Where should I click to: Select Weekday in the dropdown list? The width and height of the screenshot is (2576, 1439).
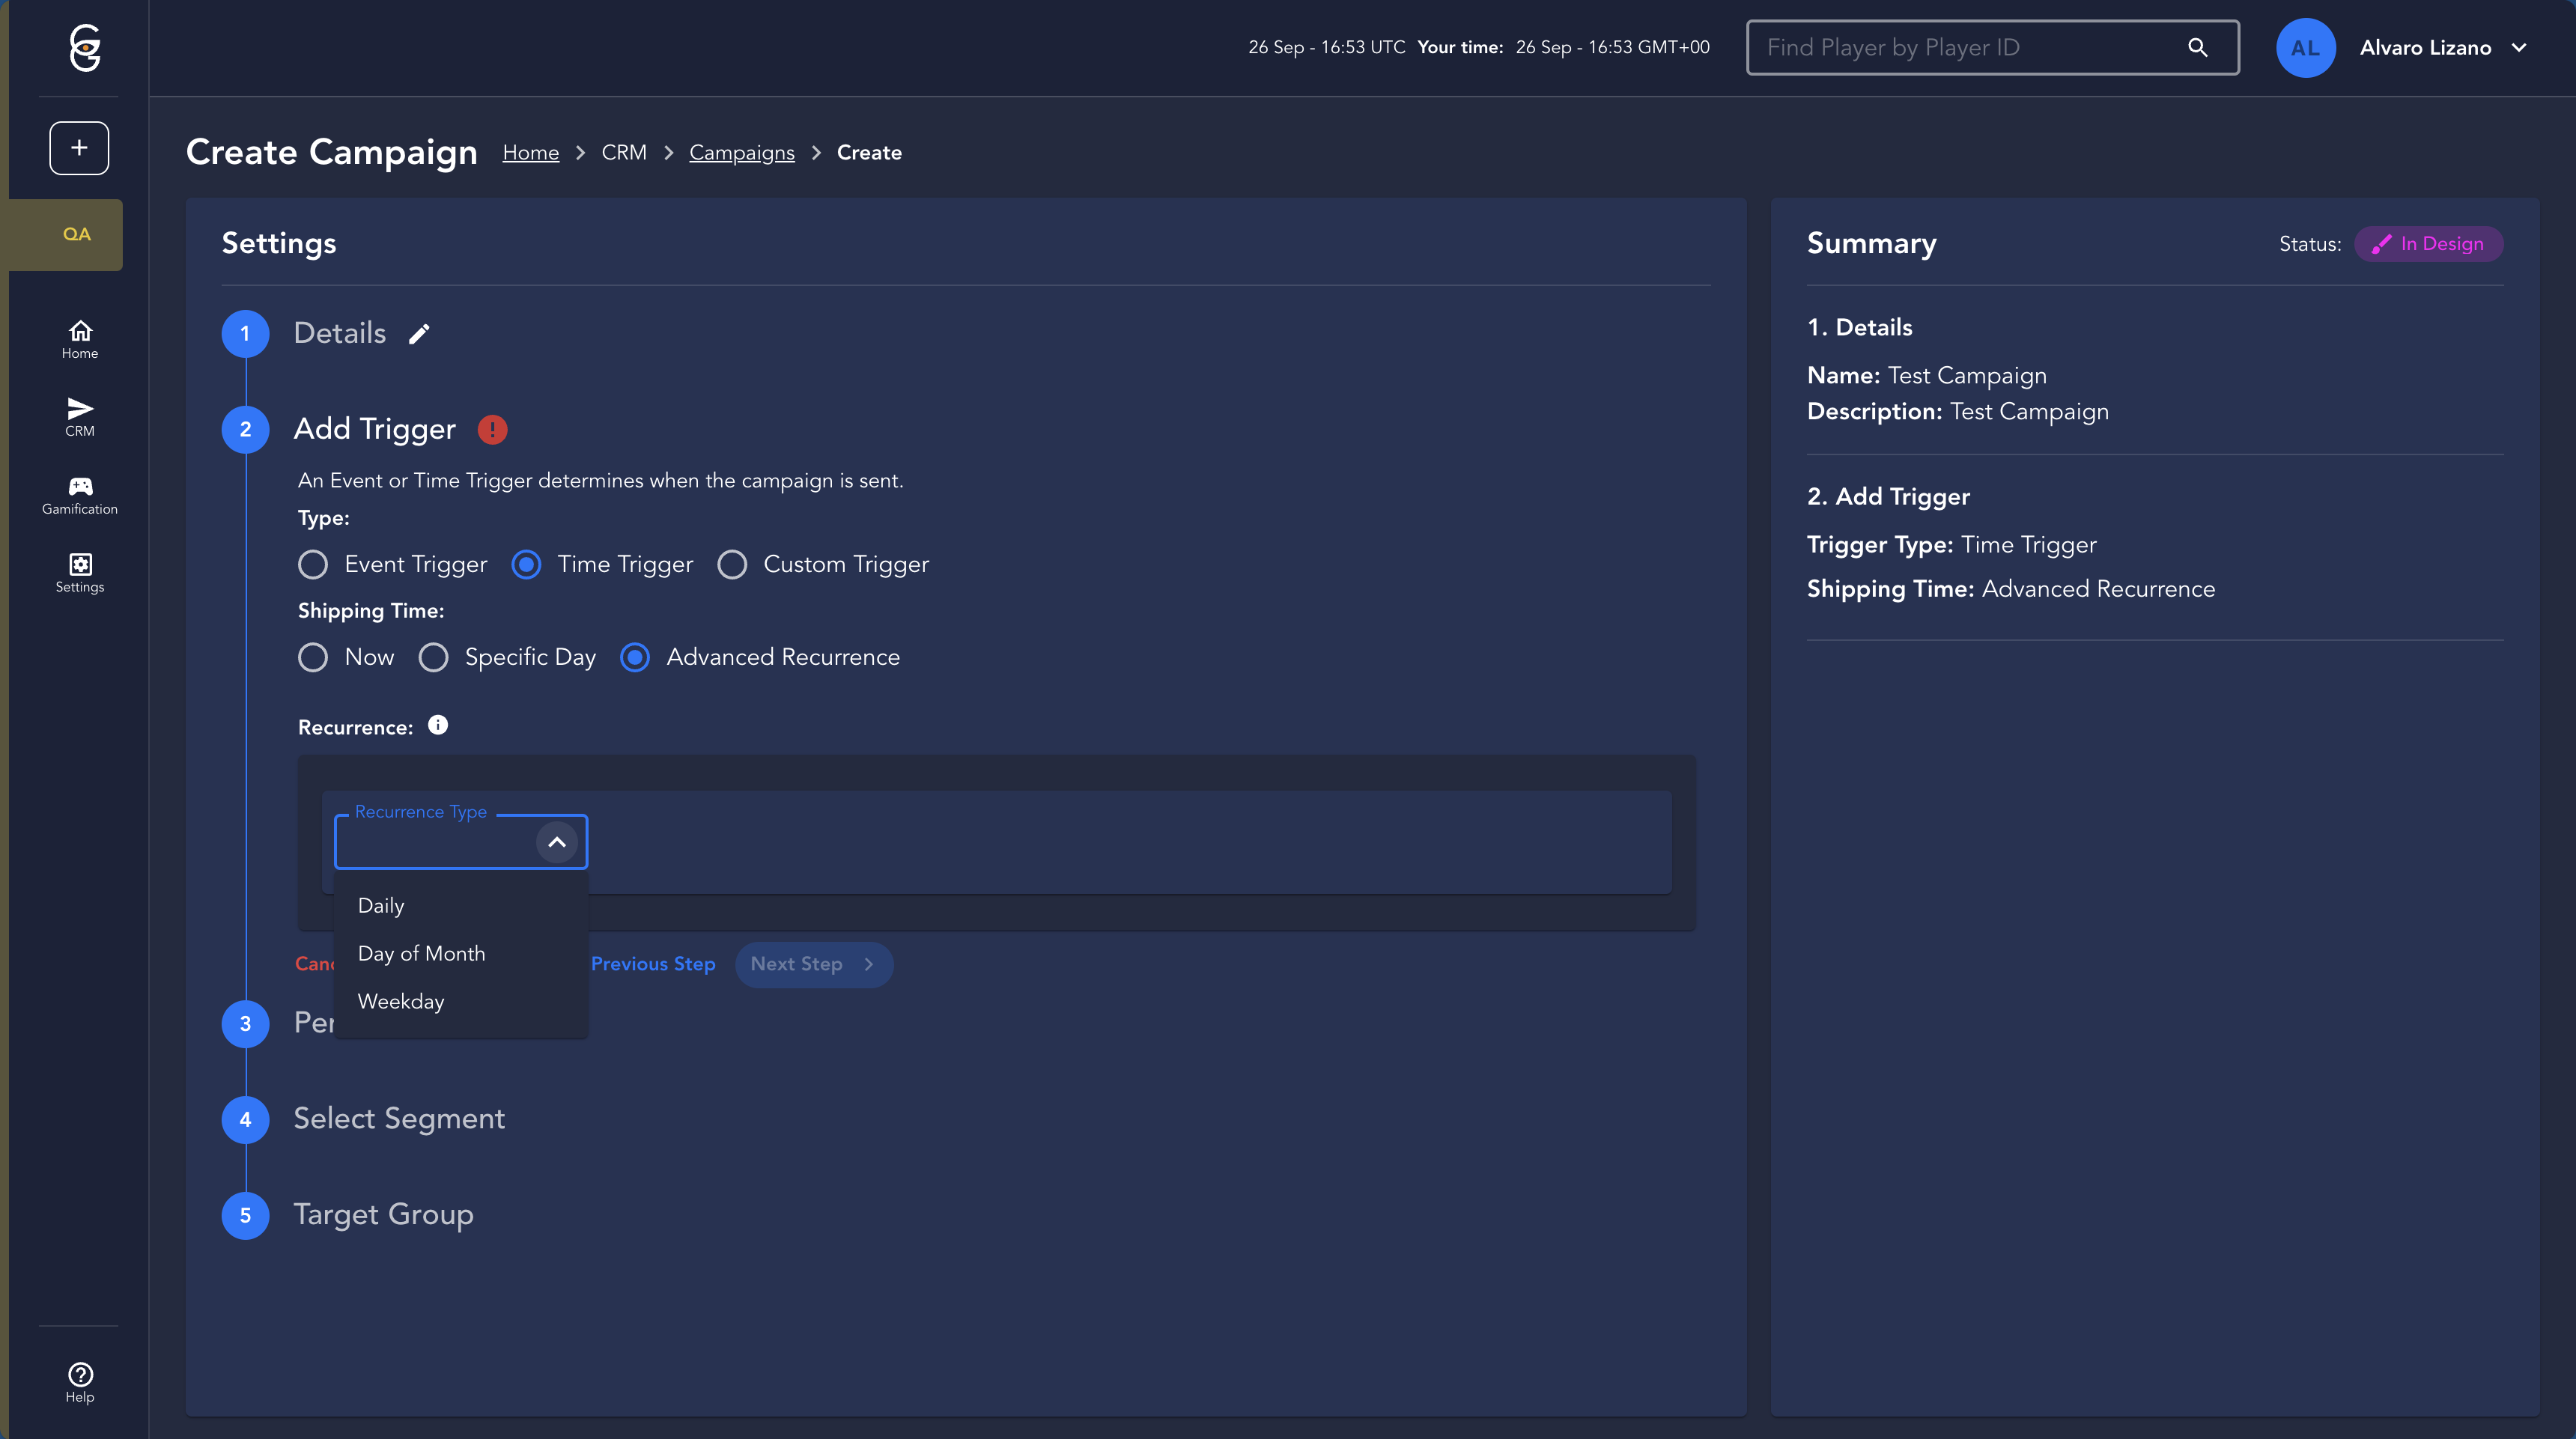(x=401, y=1002)
